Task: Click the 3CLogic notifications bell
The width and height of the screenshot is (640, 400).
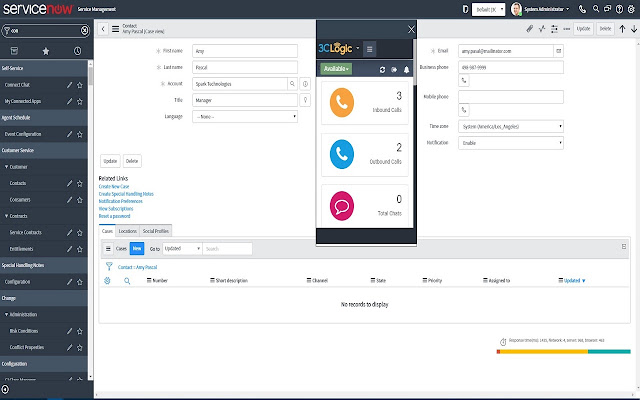Action: 407,69
